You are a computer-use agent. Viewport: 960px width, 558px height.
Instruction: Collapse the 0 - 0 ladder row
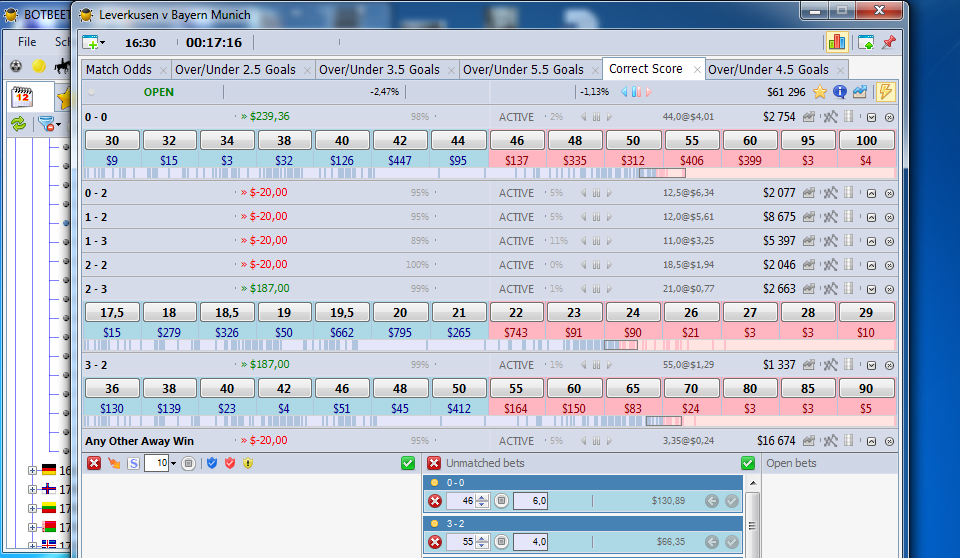coord(871,118)
